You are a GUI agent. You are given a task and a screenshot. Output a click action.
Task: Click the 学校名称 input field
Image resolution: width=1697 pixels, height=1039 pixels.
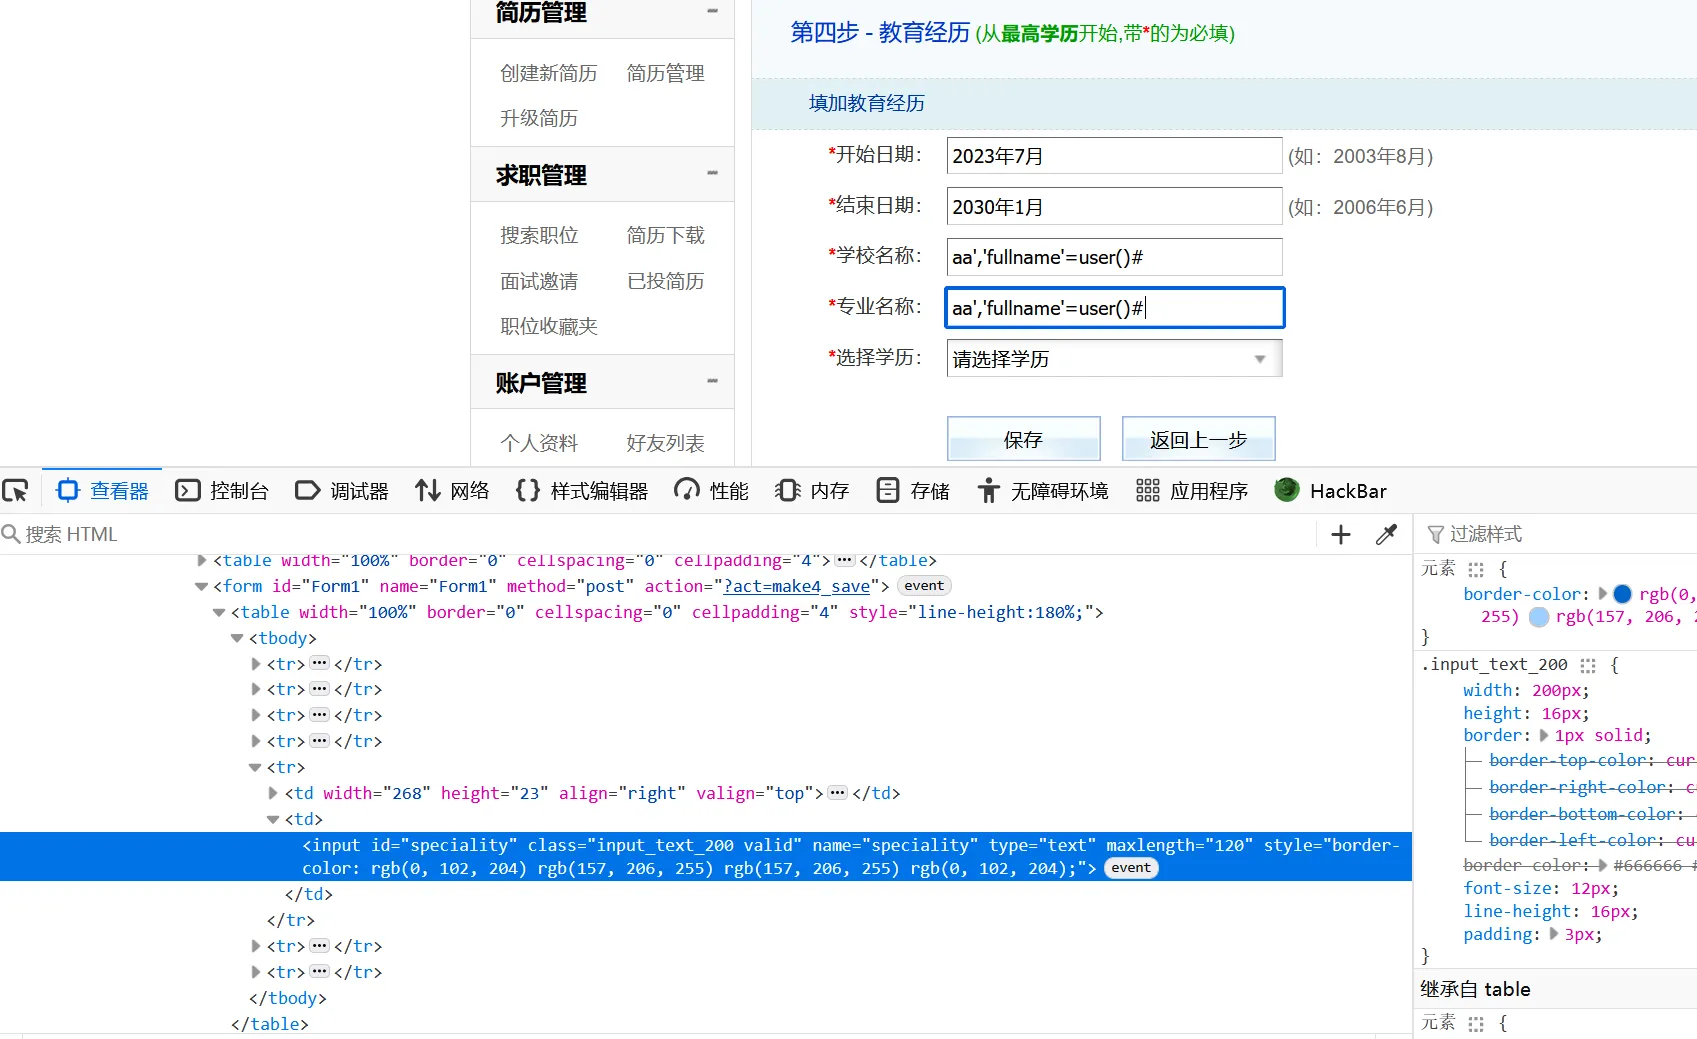1113,257
